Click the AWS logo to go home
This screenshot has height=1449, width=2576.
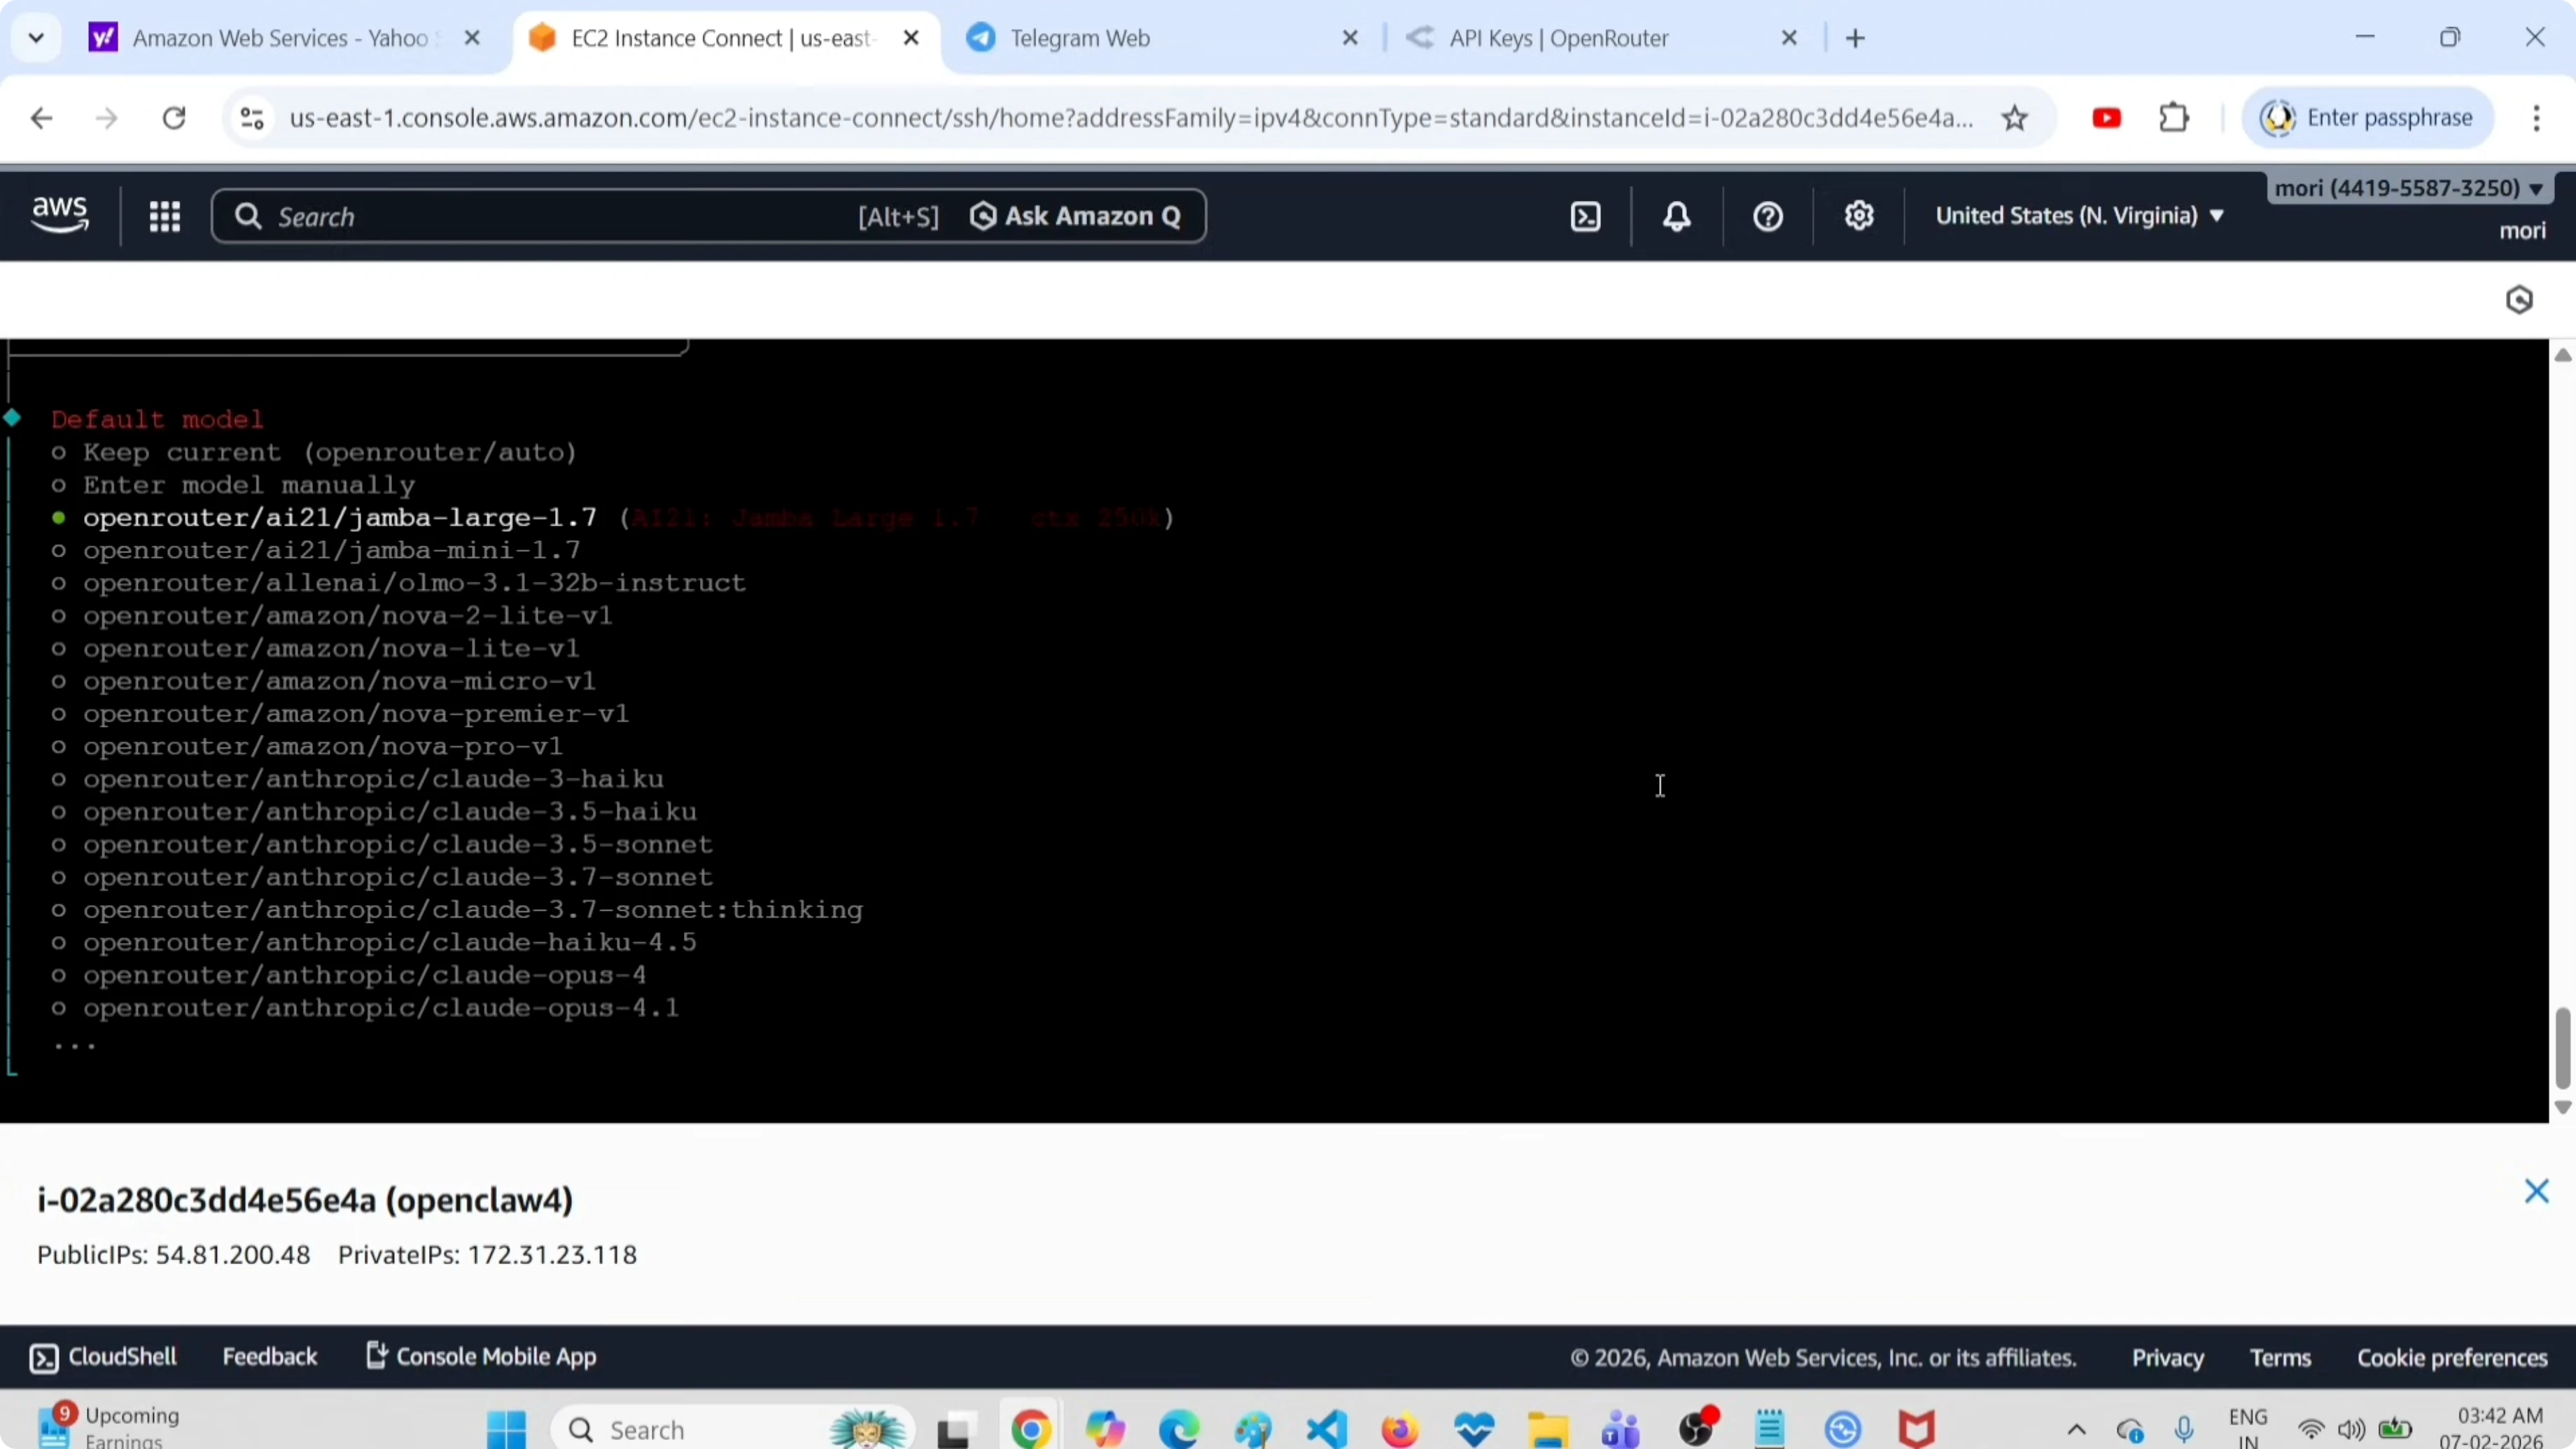click(58, 214)
